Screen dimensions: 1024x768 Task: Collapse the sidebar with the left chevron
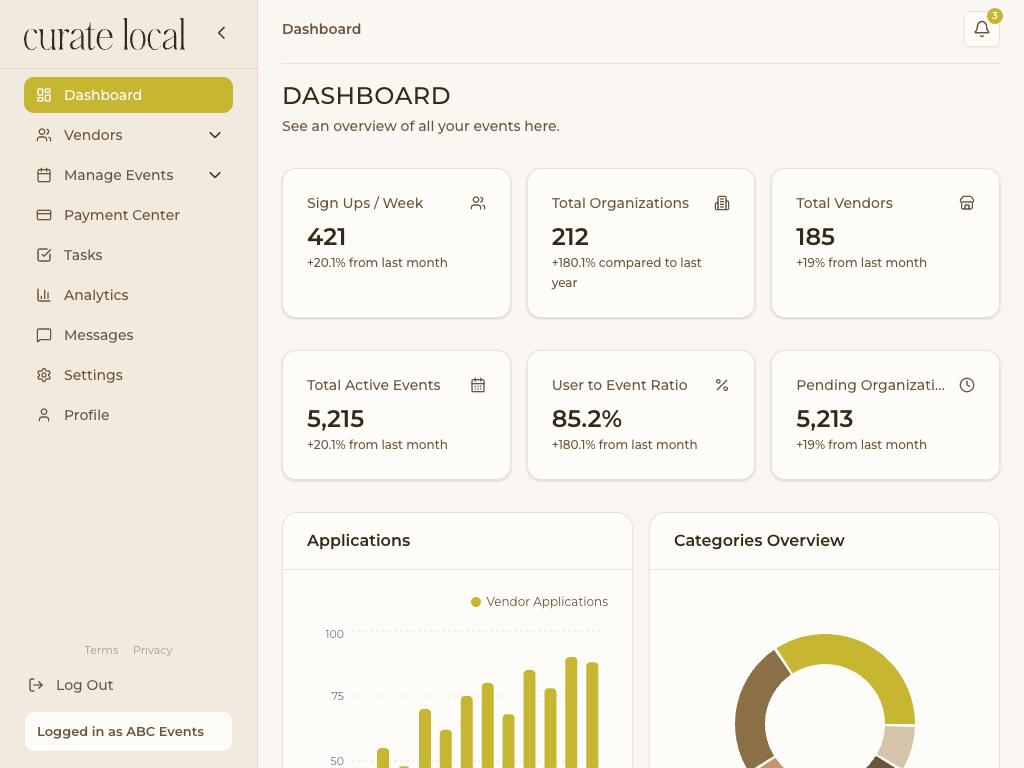pos(221,33)
